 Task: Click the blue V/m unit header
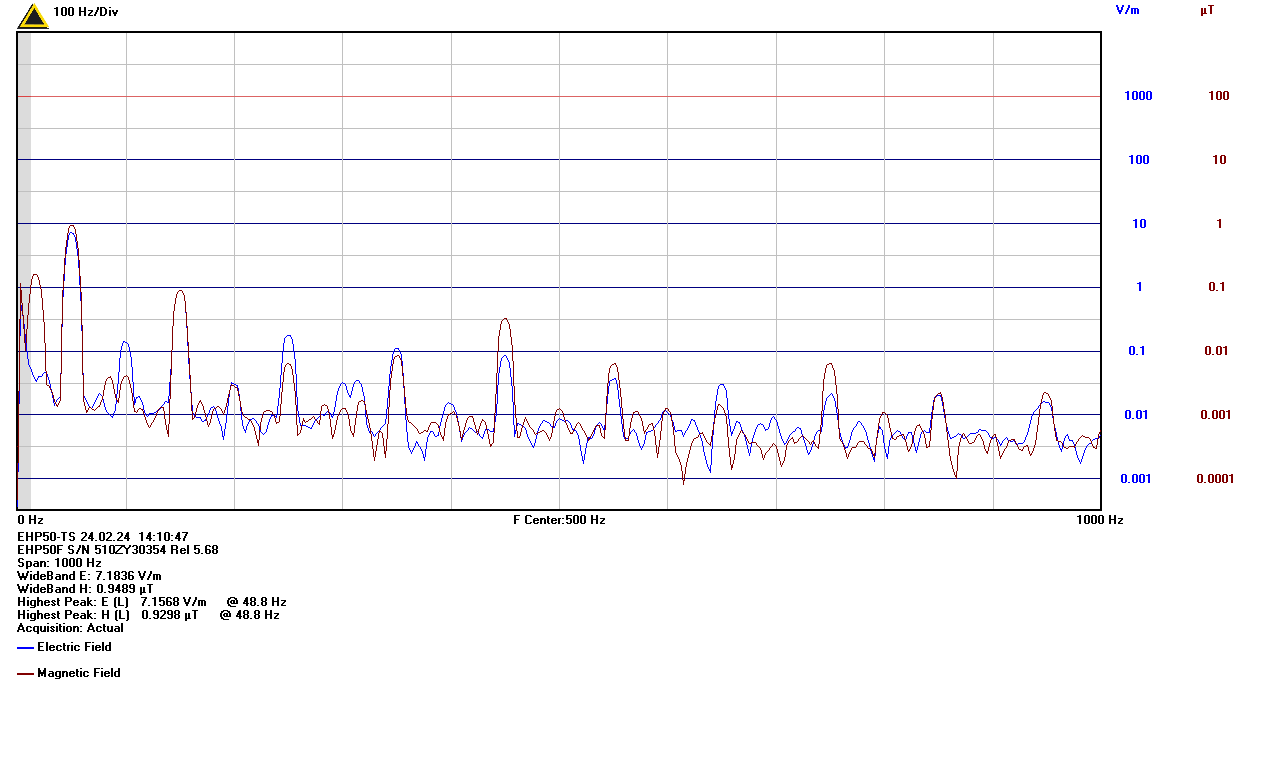1127,10
